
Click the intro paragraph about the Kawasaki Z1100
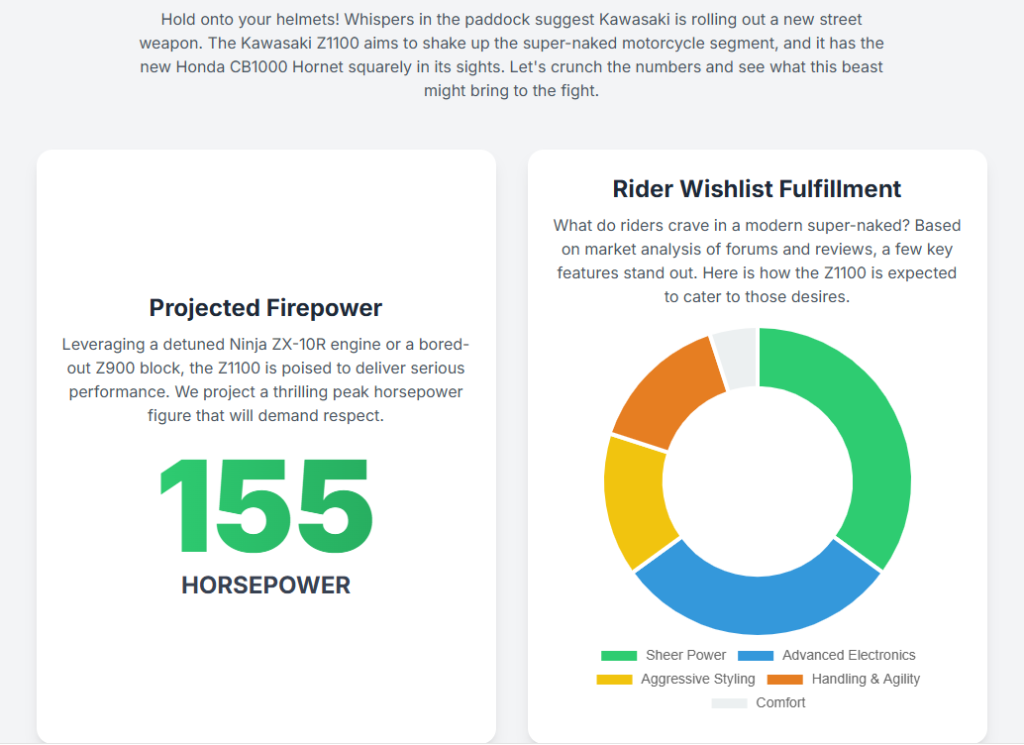pyautogui.click(x=511, y=55)
